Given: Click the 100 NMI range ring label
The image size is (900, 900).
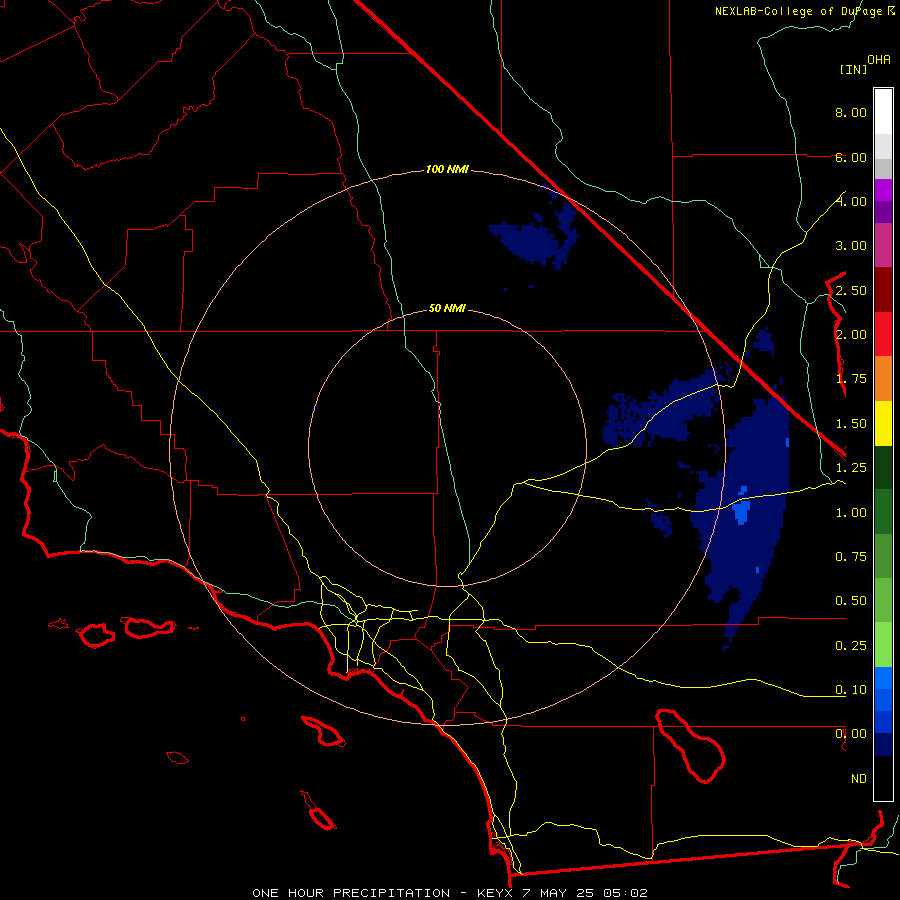Looking at the screenshot, I should point(447,169).
